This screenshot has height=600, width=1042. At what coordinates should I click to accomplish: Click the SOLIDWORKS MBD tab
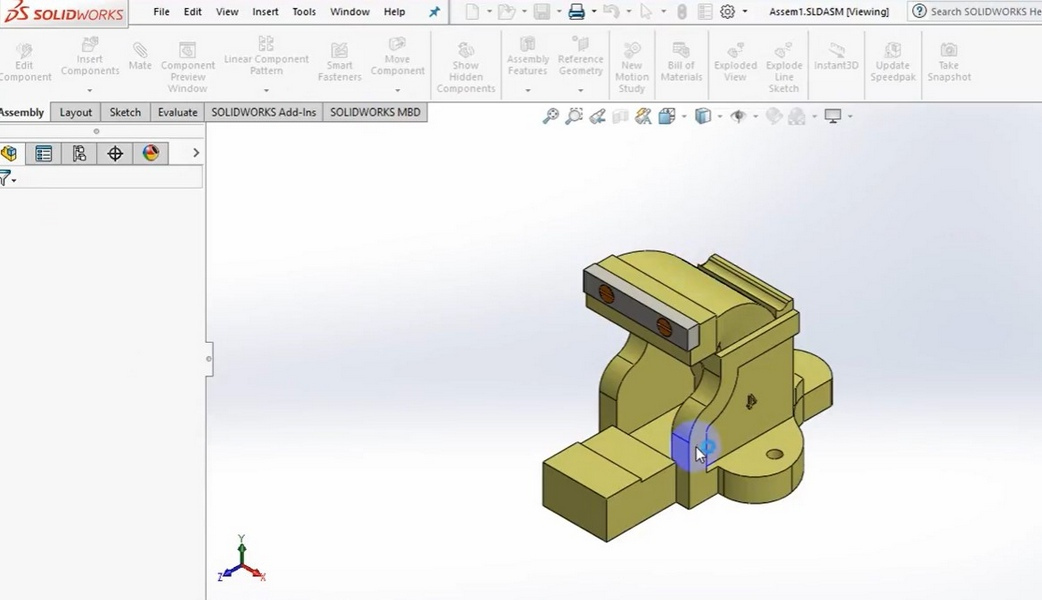point(375,112)
